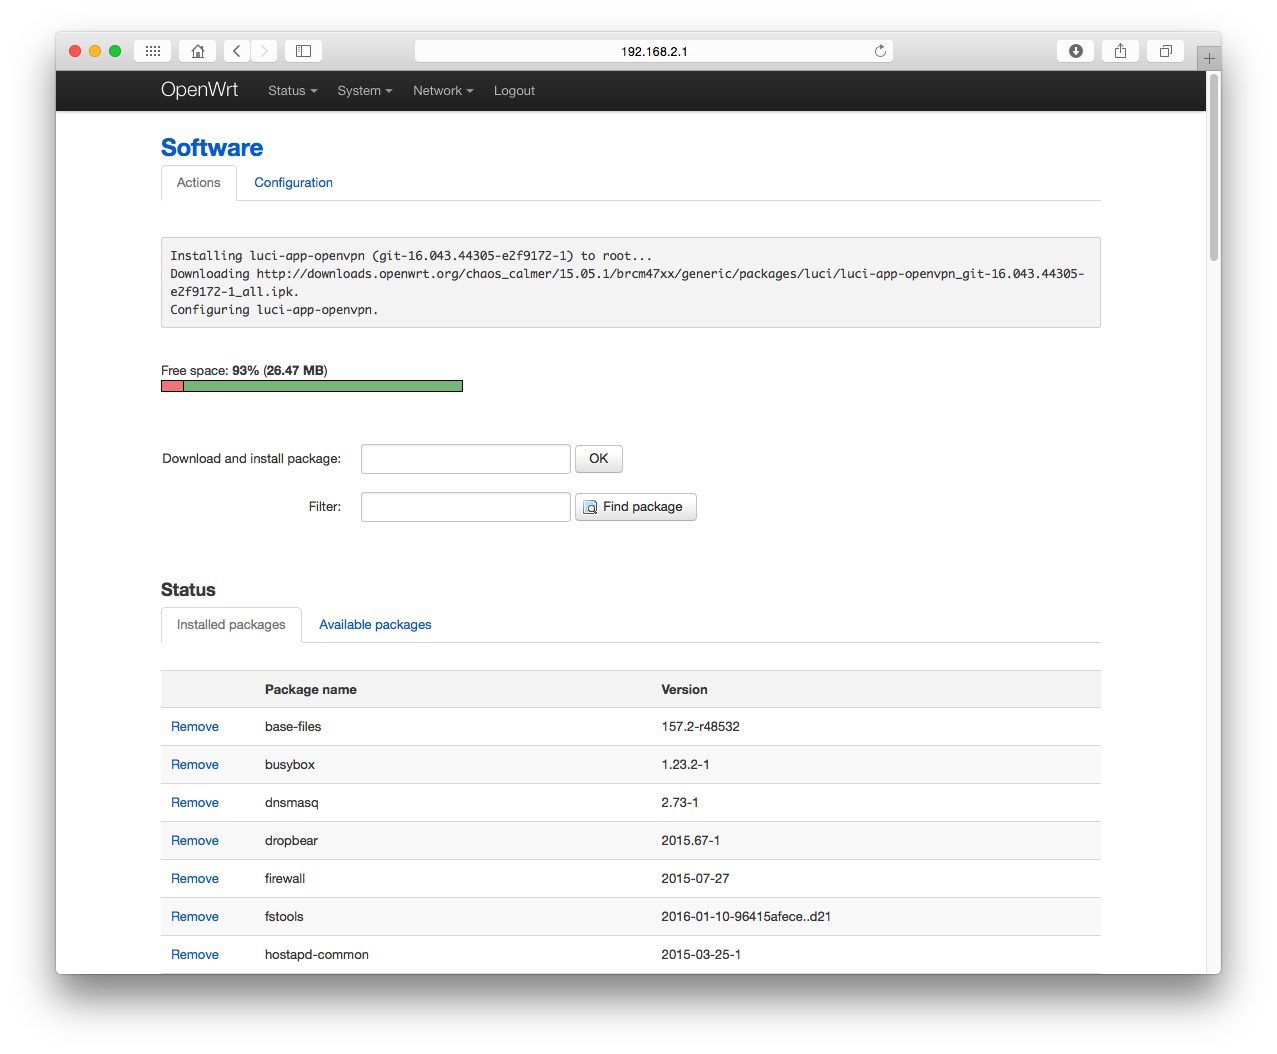Switch to the Available packages tab
This screenshot has width=1277, height=1054.
[x=375, y=625]
